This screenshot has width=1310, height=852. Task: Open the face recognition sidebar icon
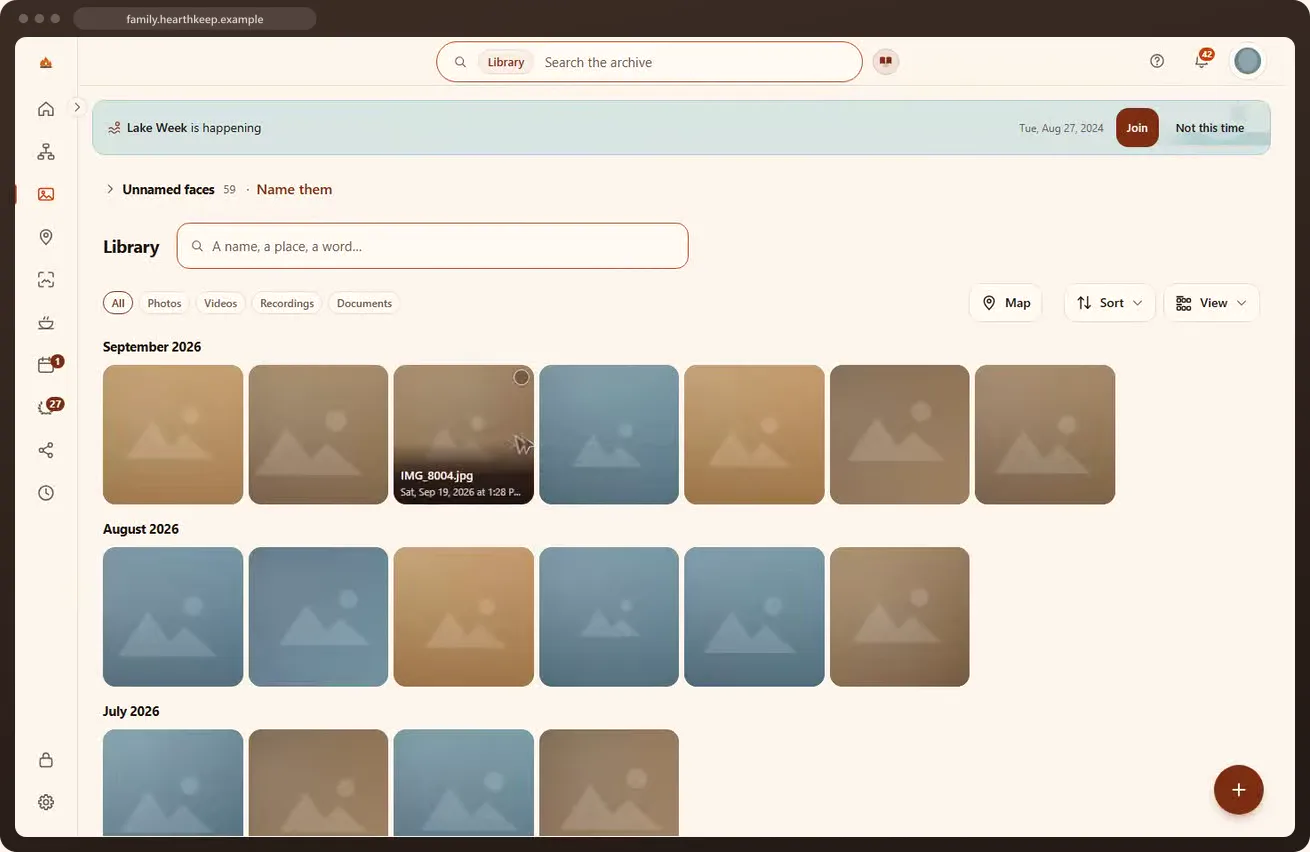tap(46, 280)
